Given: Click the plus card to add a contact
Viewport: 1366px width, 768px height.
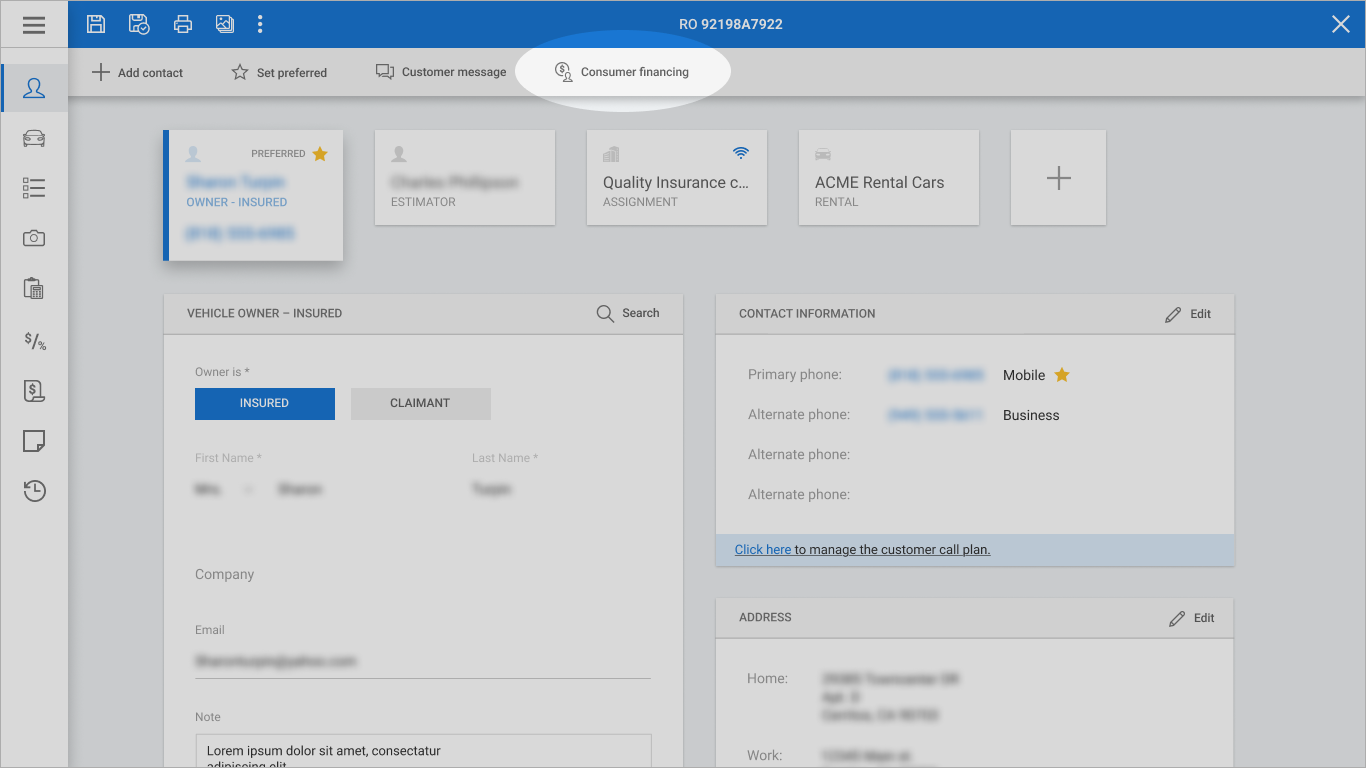Looking at the screenshot, I should click(x=1058, y=177).
